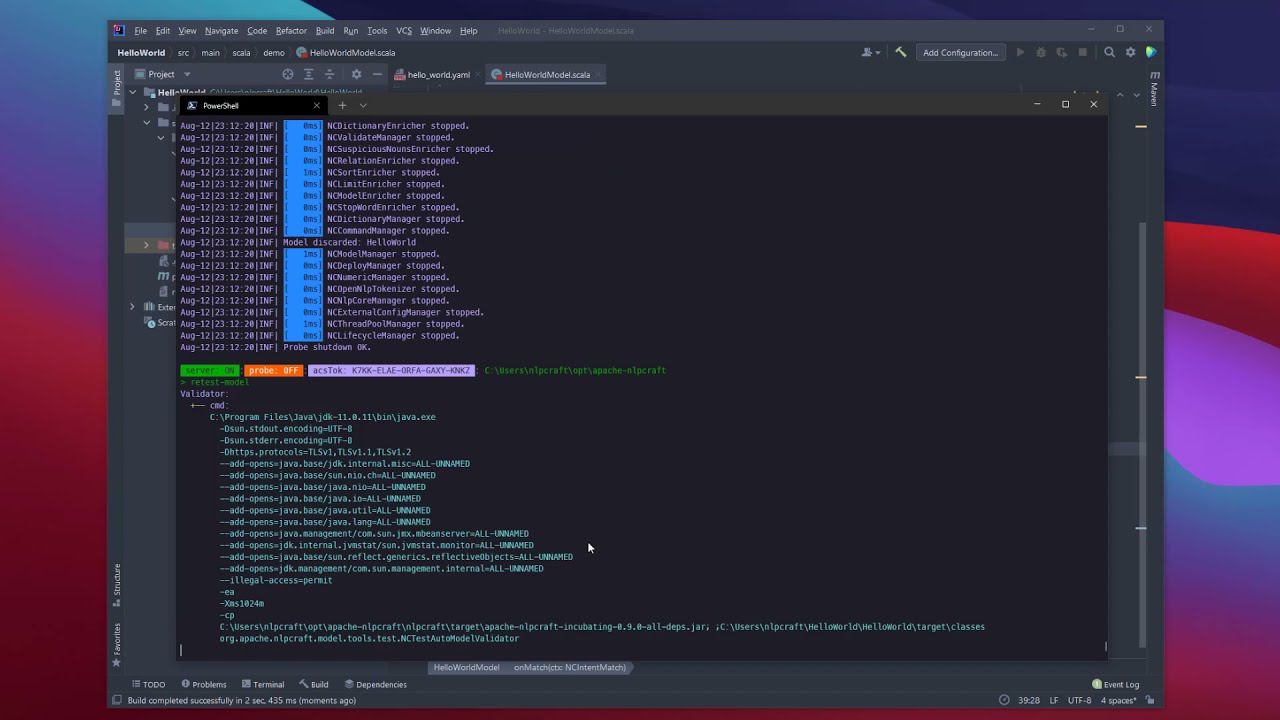Open the Event Log
1280x720 pixels.
coord(1115,684)
